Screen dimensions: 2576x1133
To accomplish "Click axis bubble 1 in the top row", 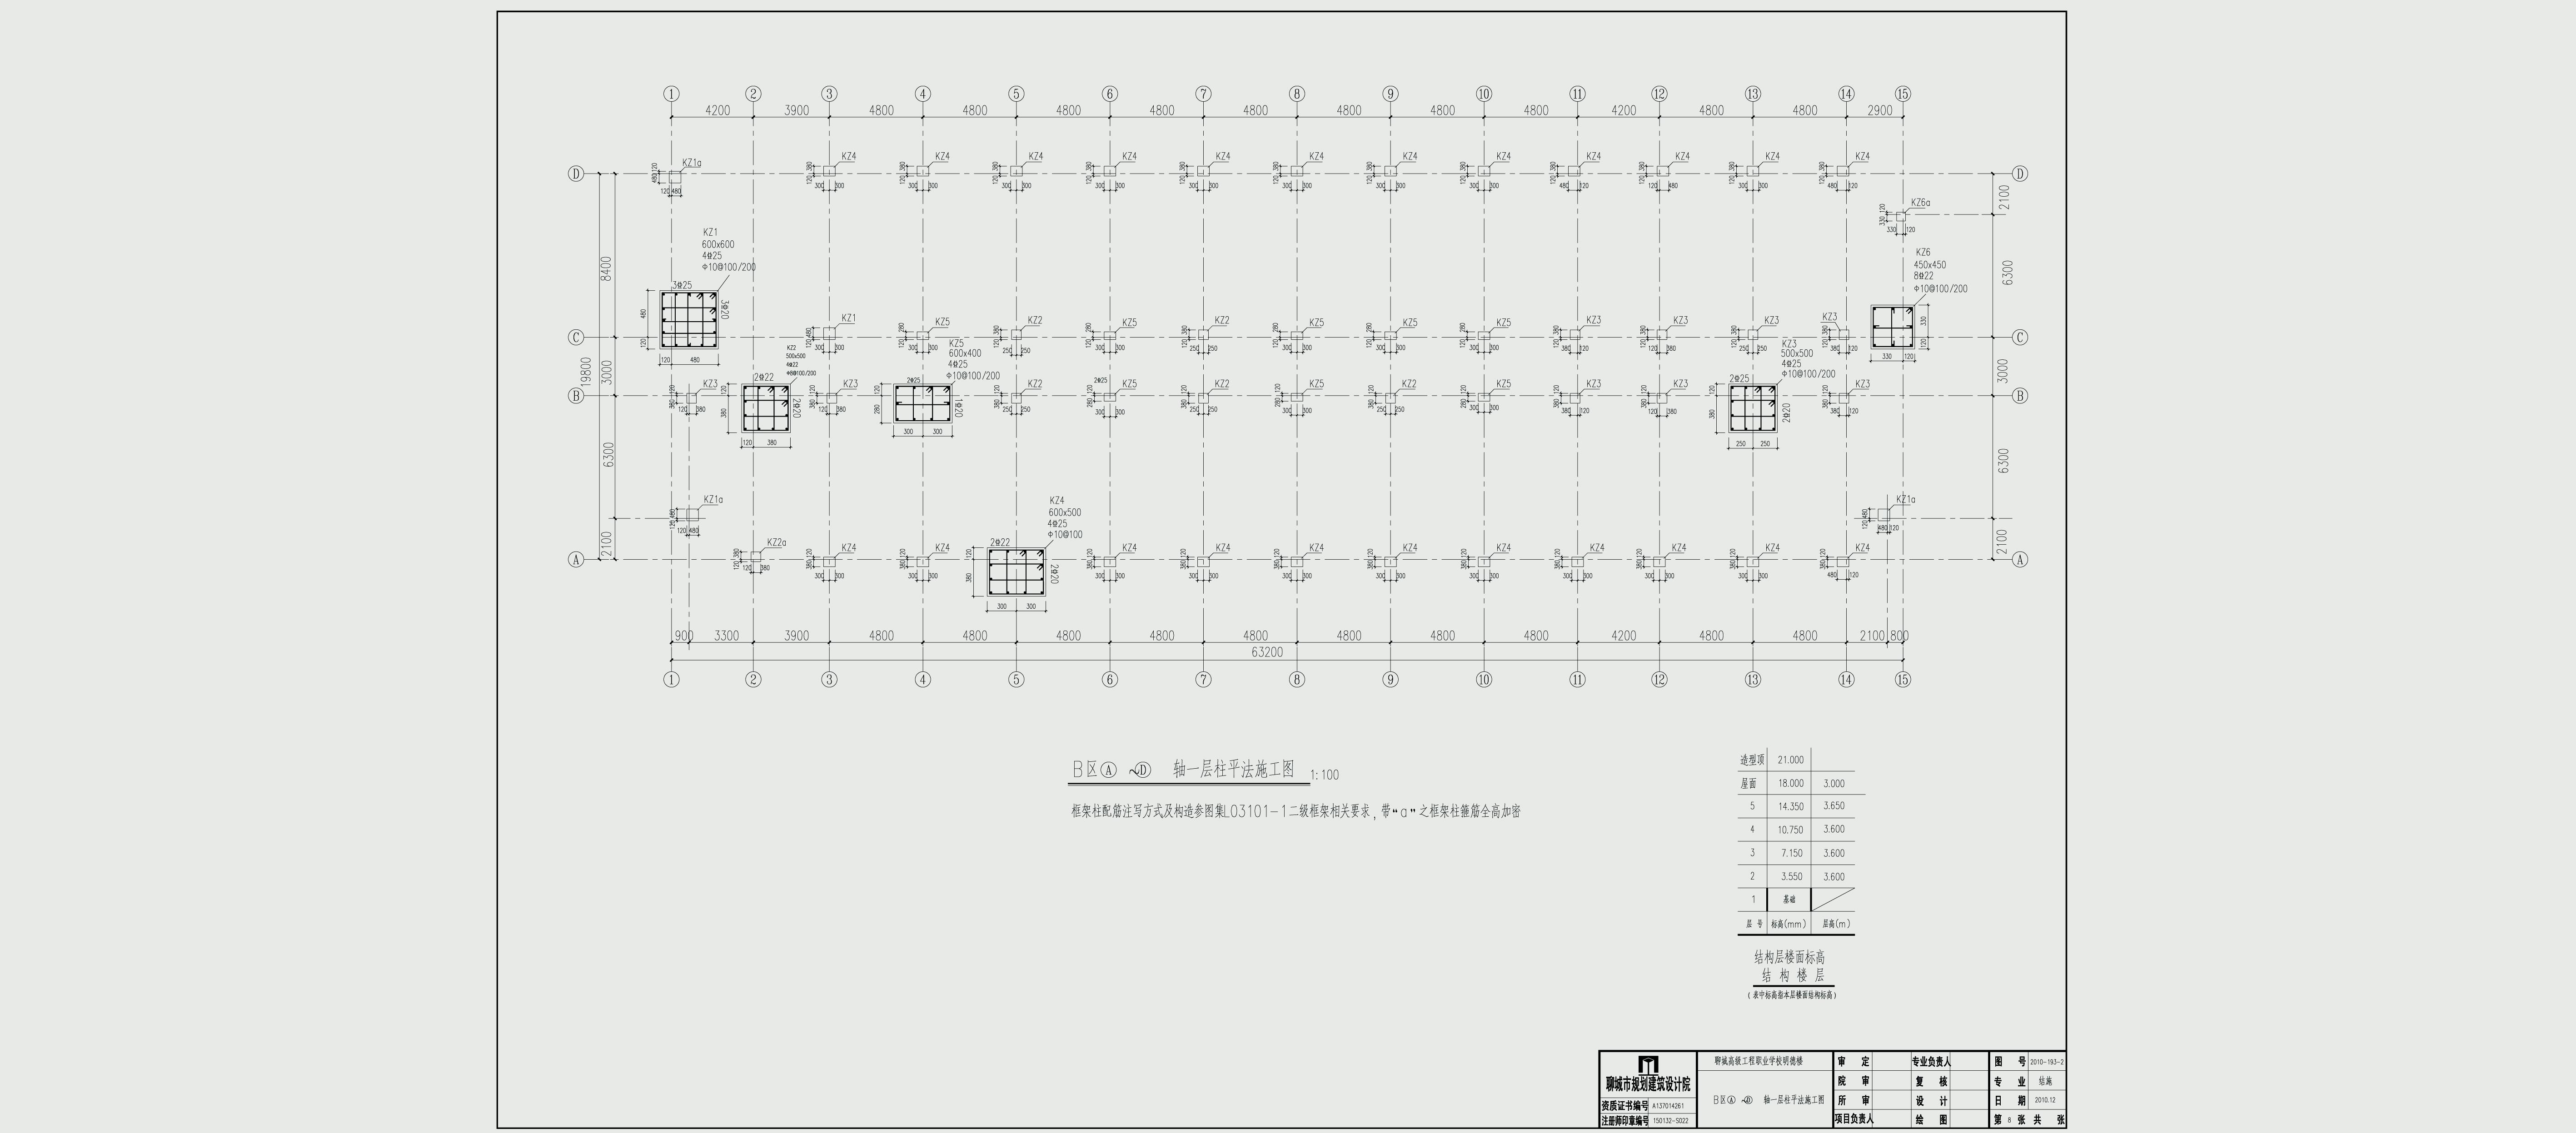I will (x=671, y=94).
